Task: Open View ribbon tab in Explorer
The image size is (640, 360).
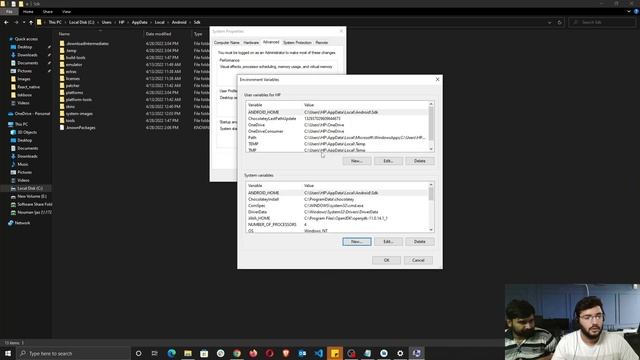Action: point(67,12)
